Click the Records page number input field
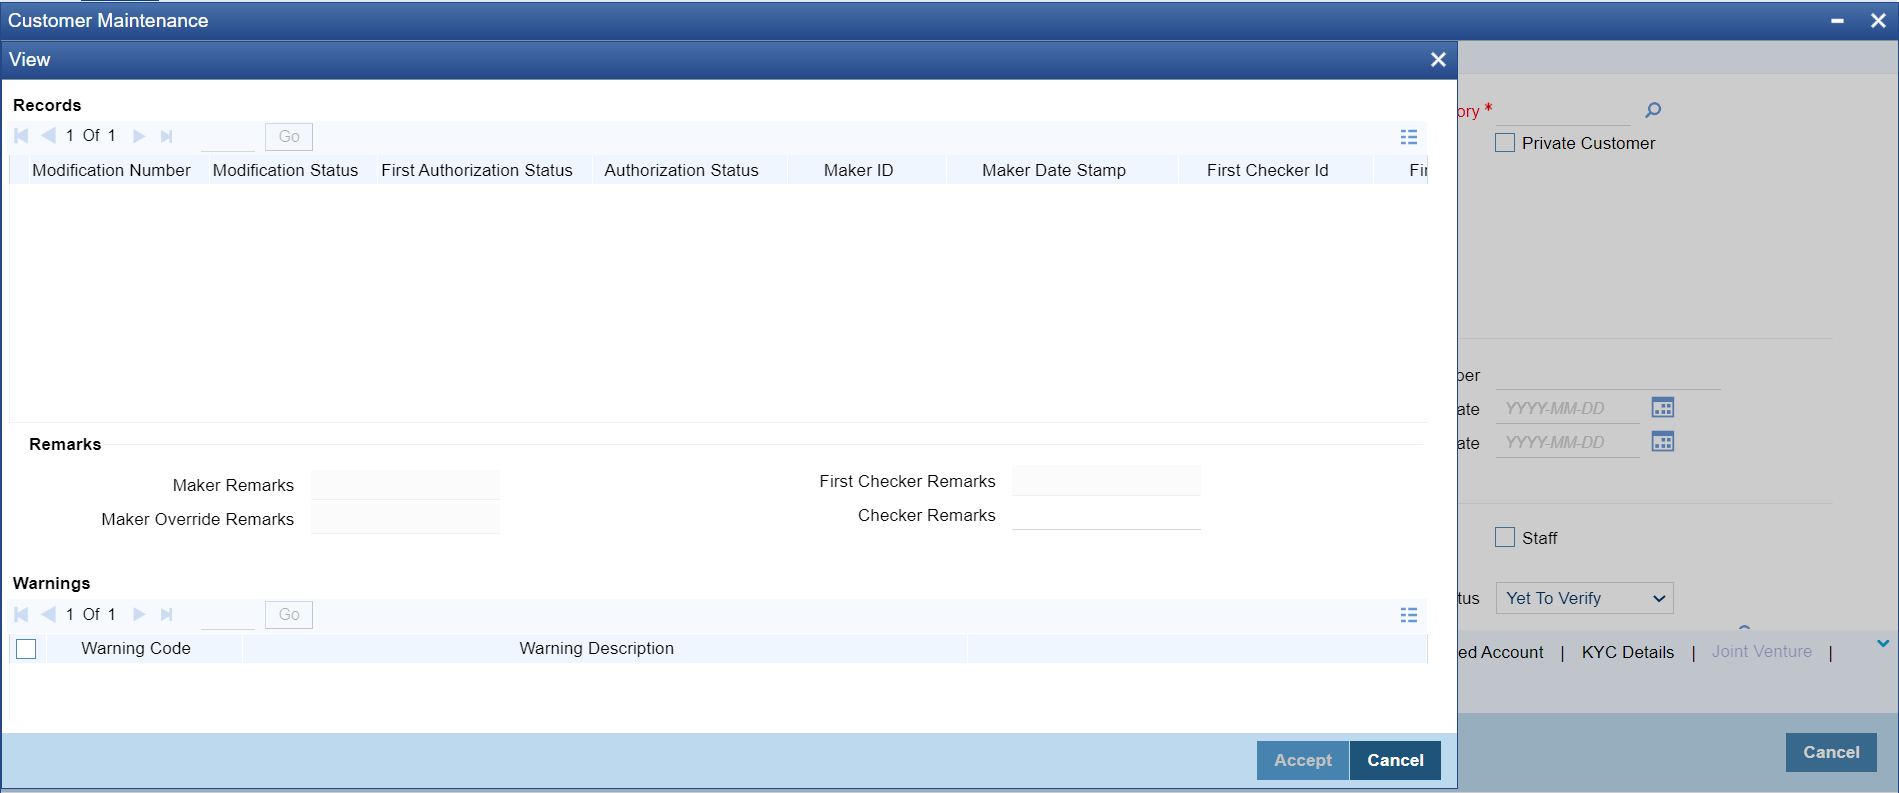This screenshot has width=1899, height=793. 228,137
